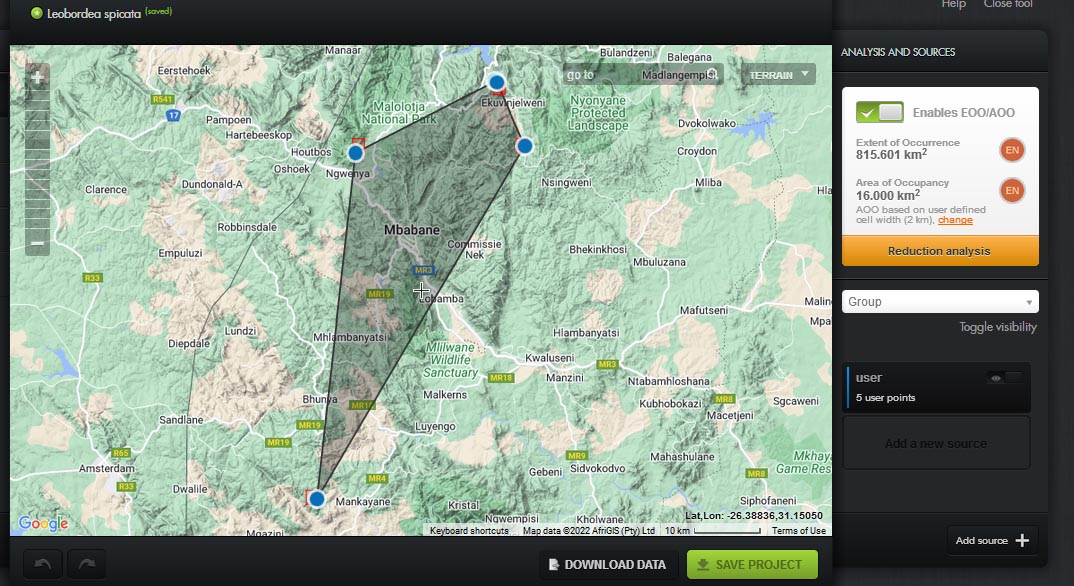
Task: Open the Help menu item
Action: point(953,5)
